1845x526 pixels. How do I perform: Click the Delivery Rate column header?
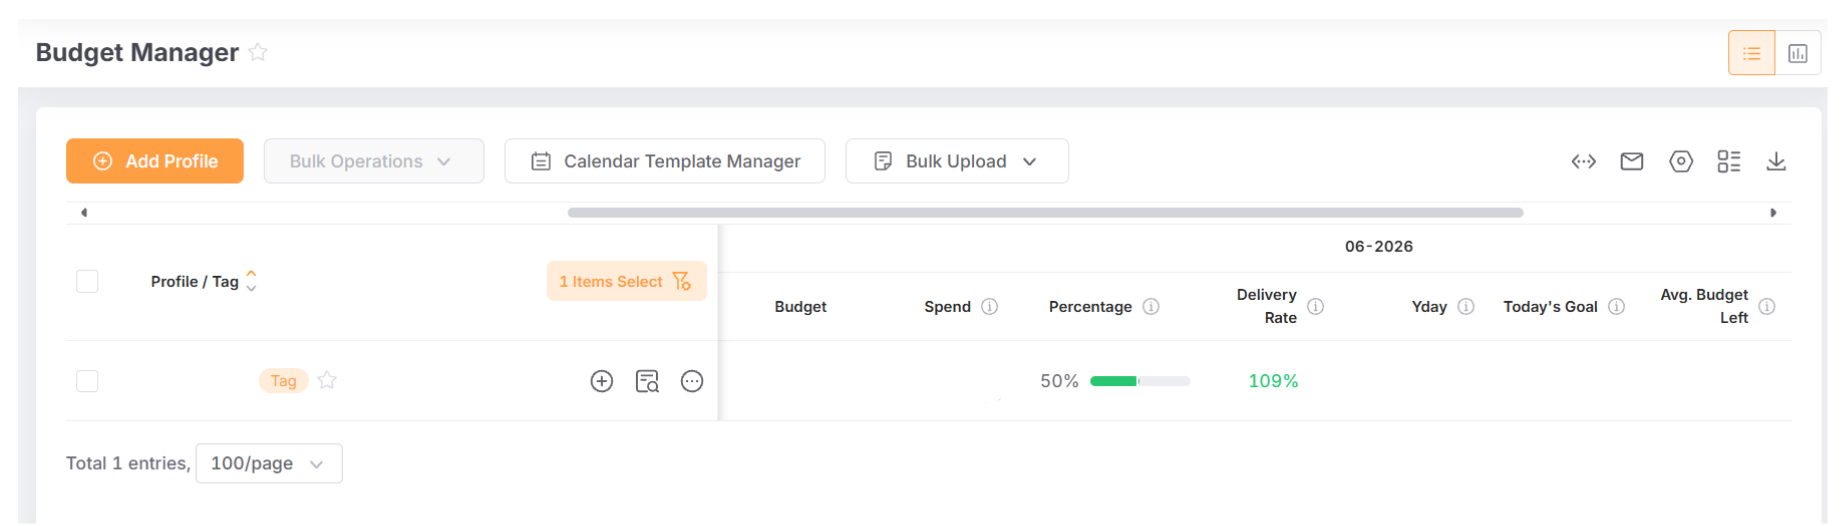(x=1266, y=306)
